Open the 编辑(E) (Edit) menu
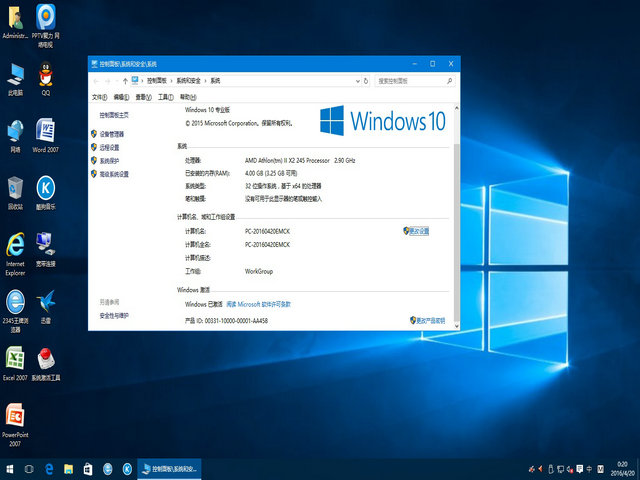 121,97
